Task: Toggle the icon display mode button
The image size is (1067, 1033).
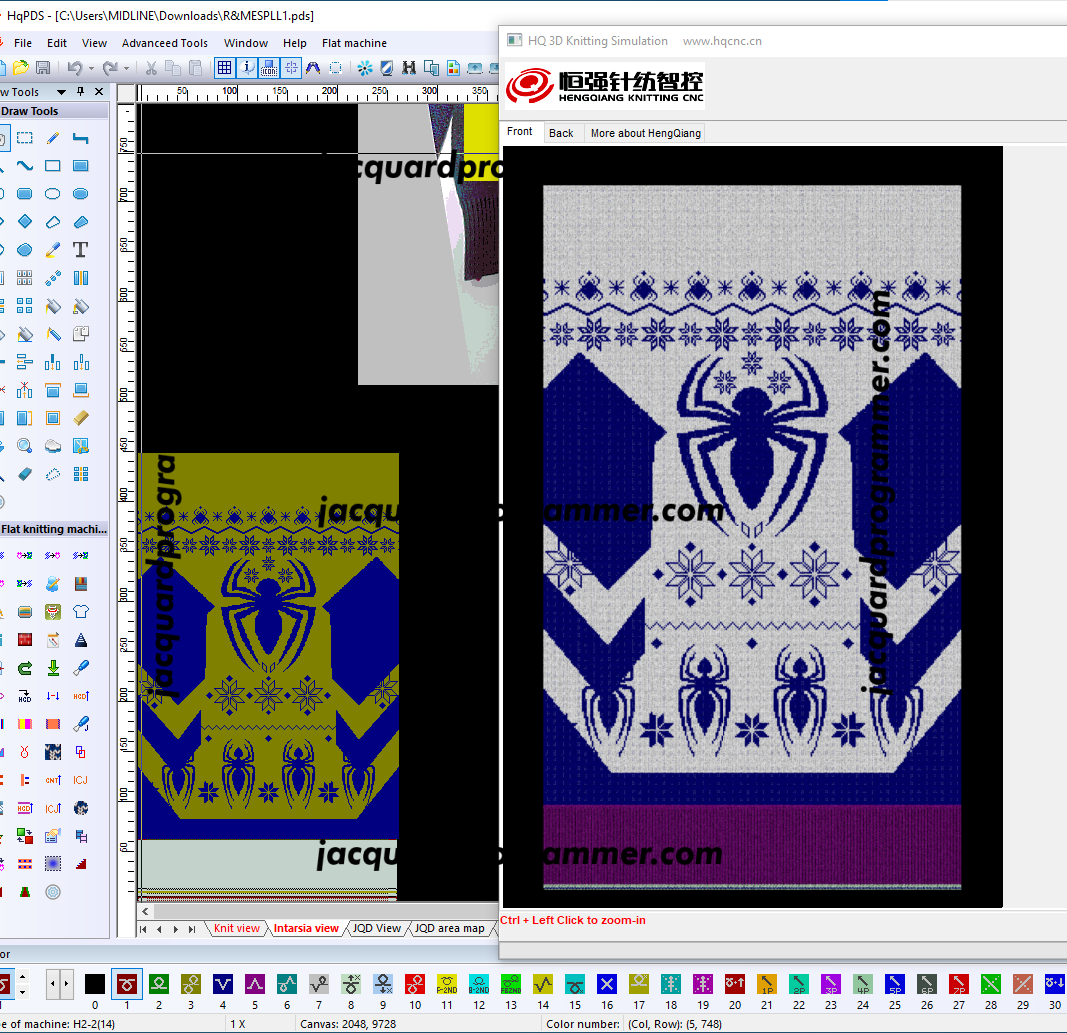Action: (x=269, y=68)
